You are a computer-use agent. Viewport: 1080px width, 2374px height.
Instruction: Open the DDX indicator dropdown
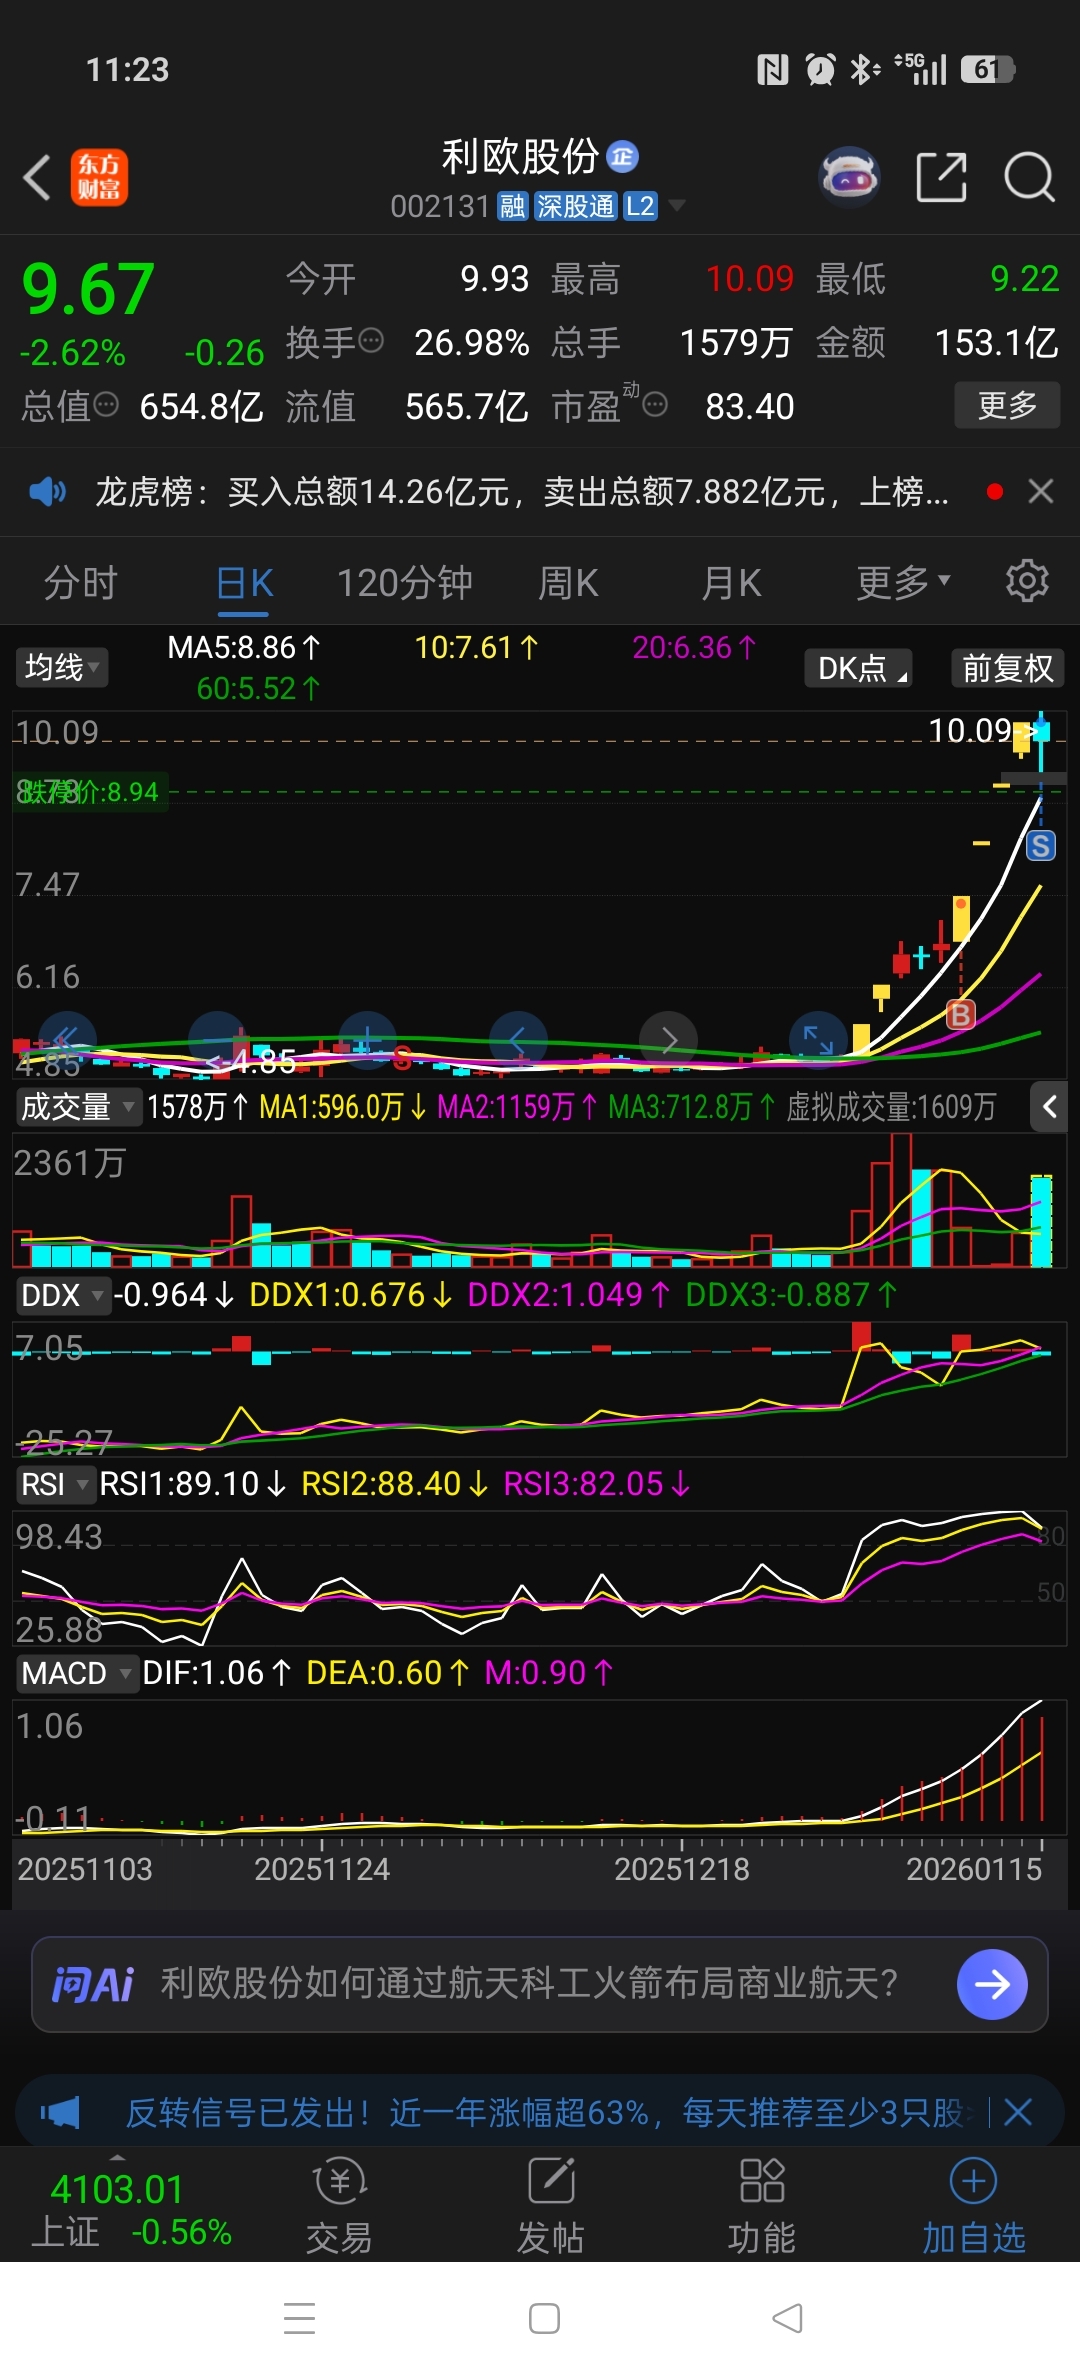pyautogui.click(x=62, y=1295)
